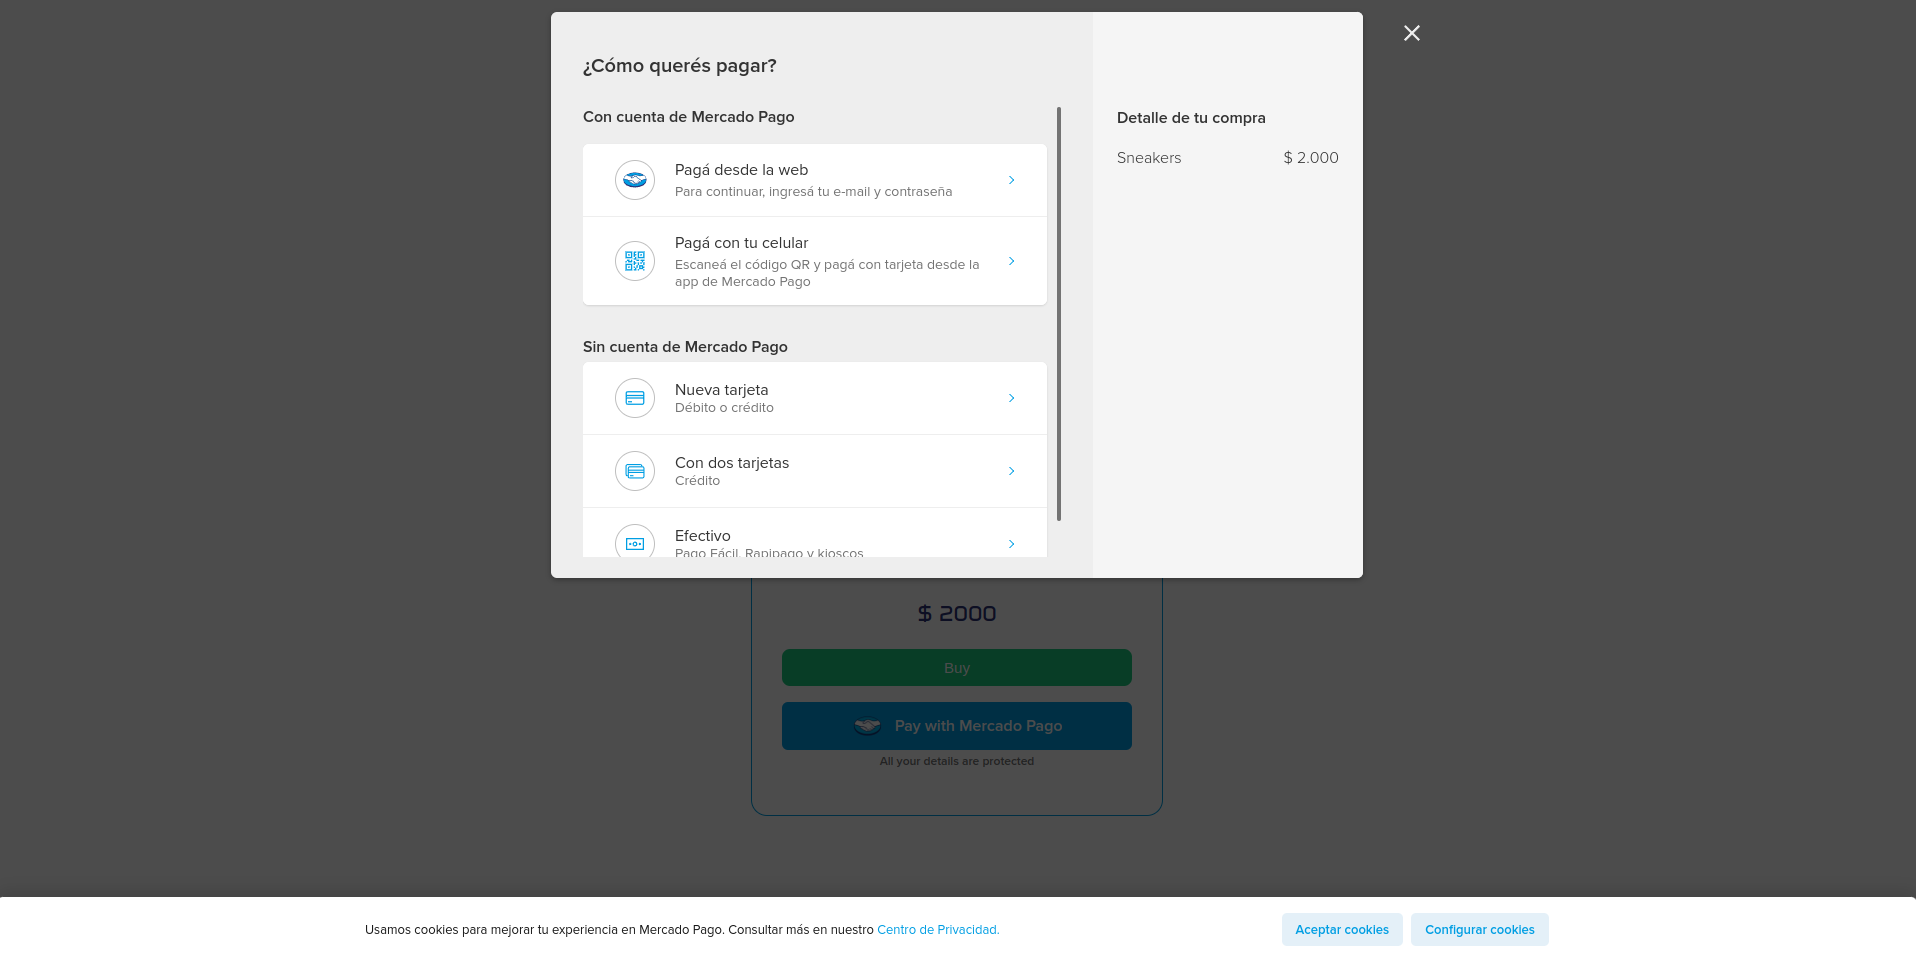Click the $ 2.000 price amount
Image resolution: width=1916 pixels, height=962 pixels.
pos(1311,158)
